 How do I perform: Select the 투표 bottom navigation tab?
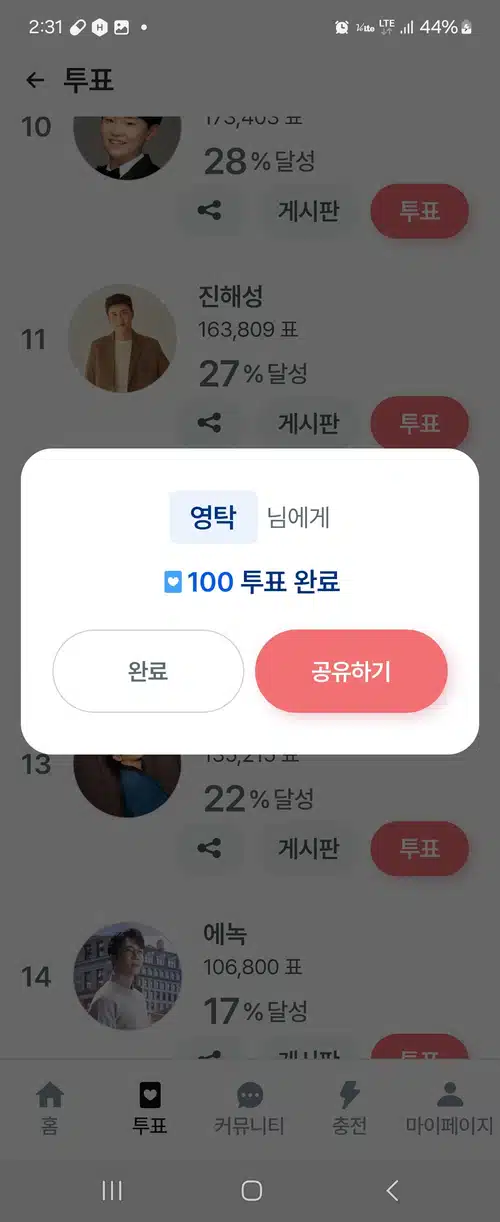pyautogui.click(x=150, y=1108)
